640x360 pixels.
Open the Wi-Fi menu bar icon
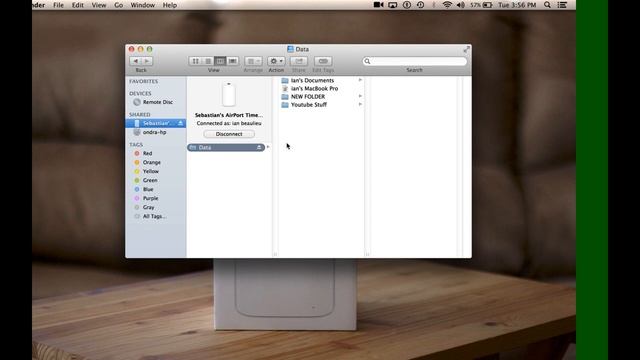pyautogui.click(x=447, y=5)
